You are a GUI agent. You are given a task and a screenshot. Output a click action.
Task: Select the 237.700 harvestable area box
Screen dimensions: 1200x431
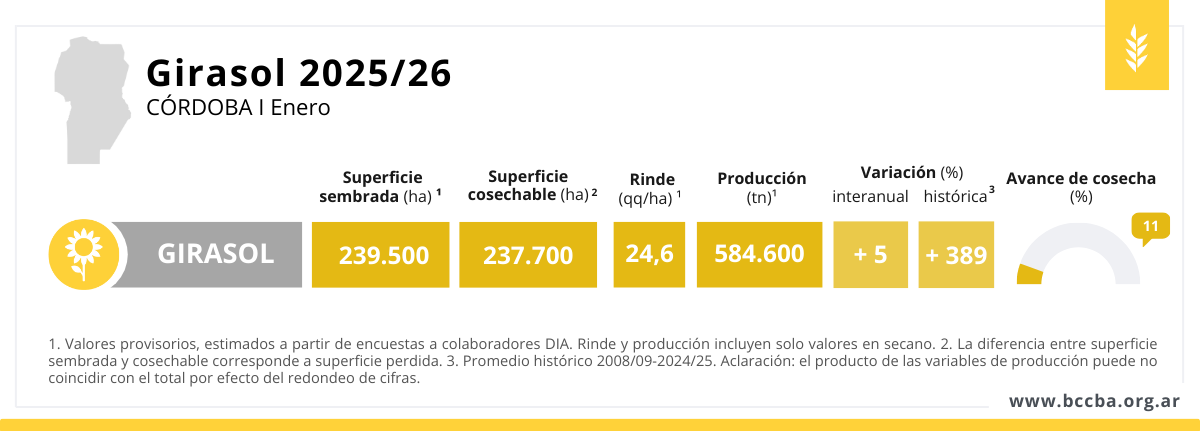point(528,254)
